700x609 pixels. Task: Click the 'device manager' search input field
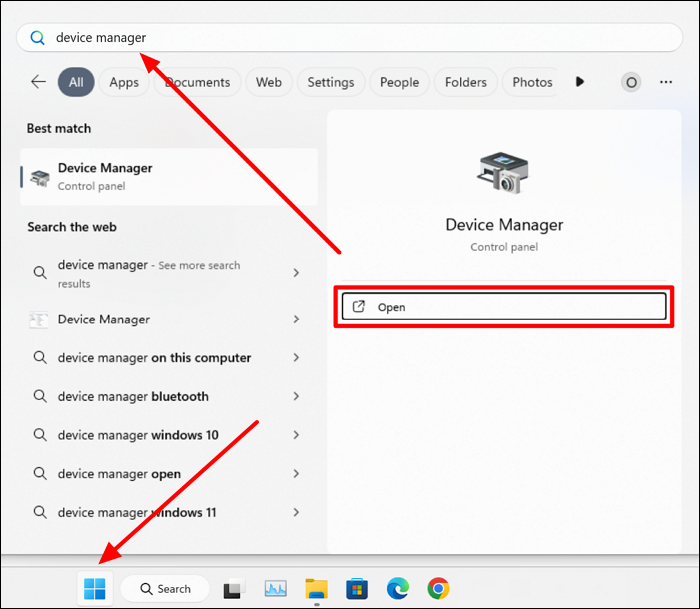coord(350,38)
